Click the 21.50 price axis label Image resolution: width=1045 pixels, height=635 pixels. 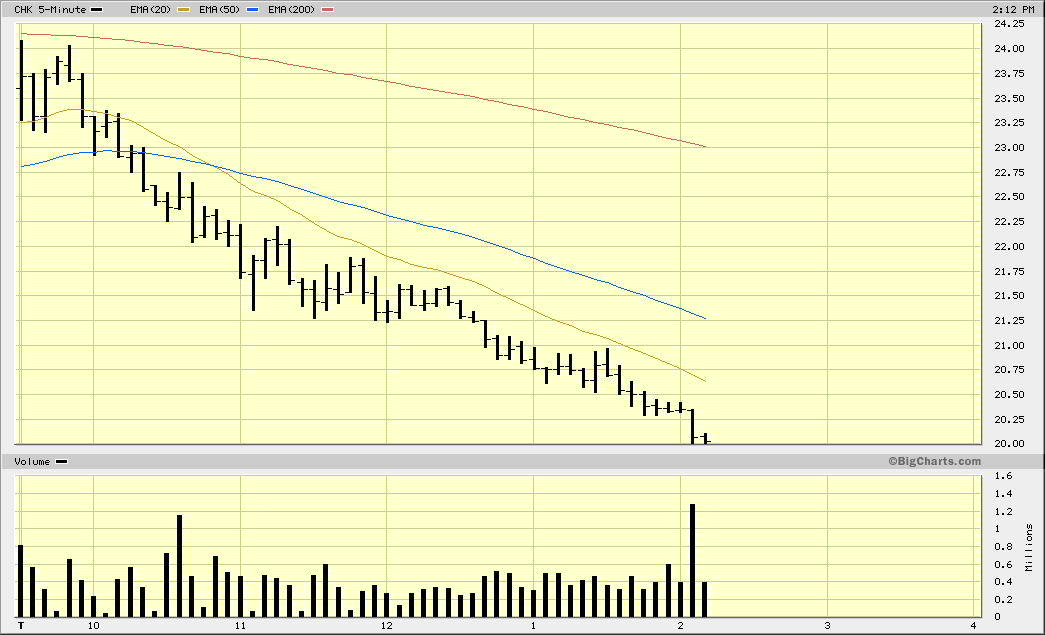[1009, 296]
